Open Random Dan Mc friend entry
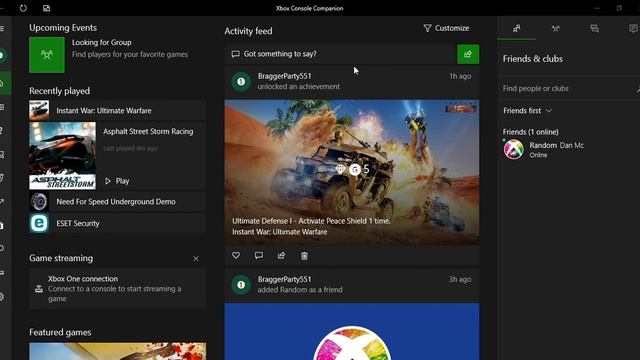The image size is (640, 360). (x=569, y=149)
